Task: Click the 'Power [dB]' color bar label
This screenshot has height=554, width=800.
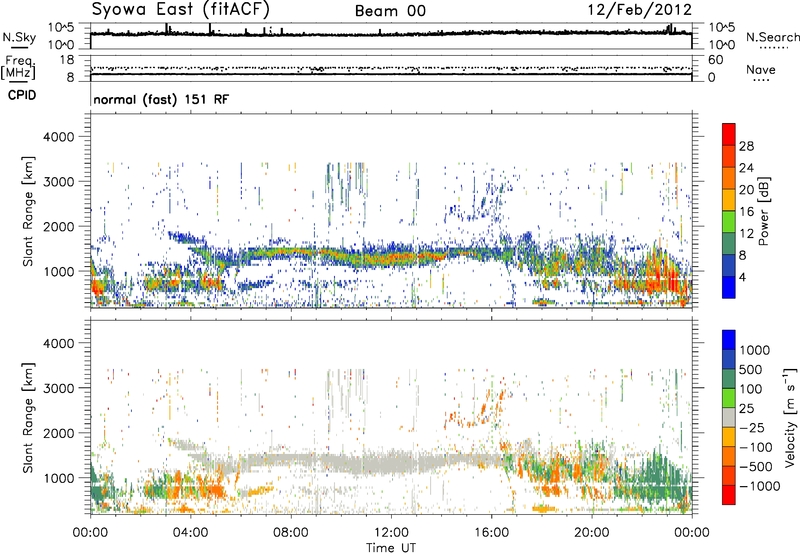Action: (x=763, y=211)
